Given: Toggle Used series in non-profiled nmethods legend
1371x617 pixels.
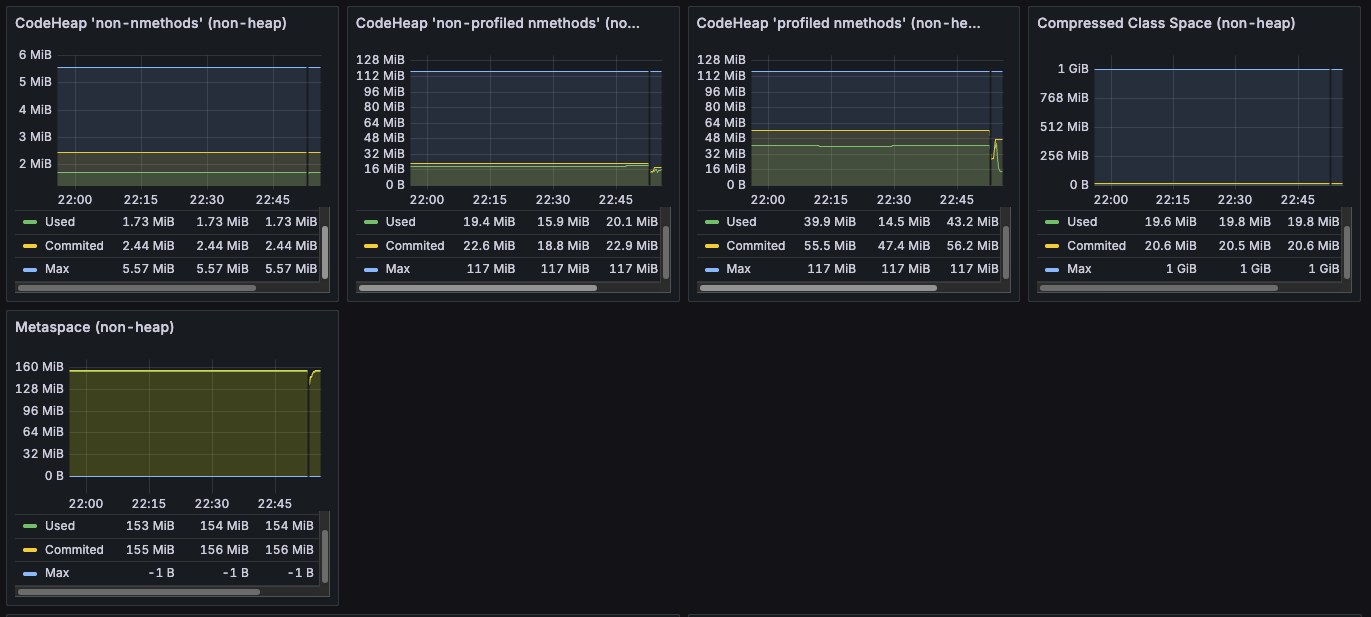Looking at the screenshot, I should point(400,222).
